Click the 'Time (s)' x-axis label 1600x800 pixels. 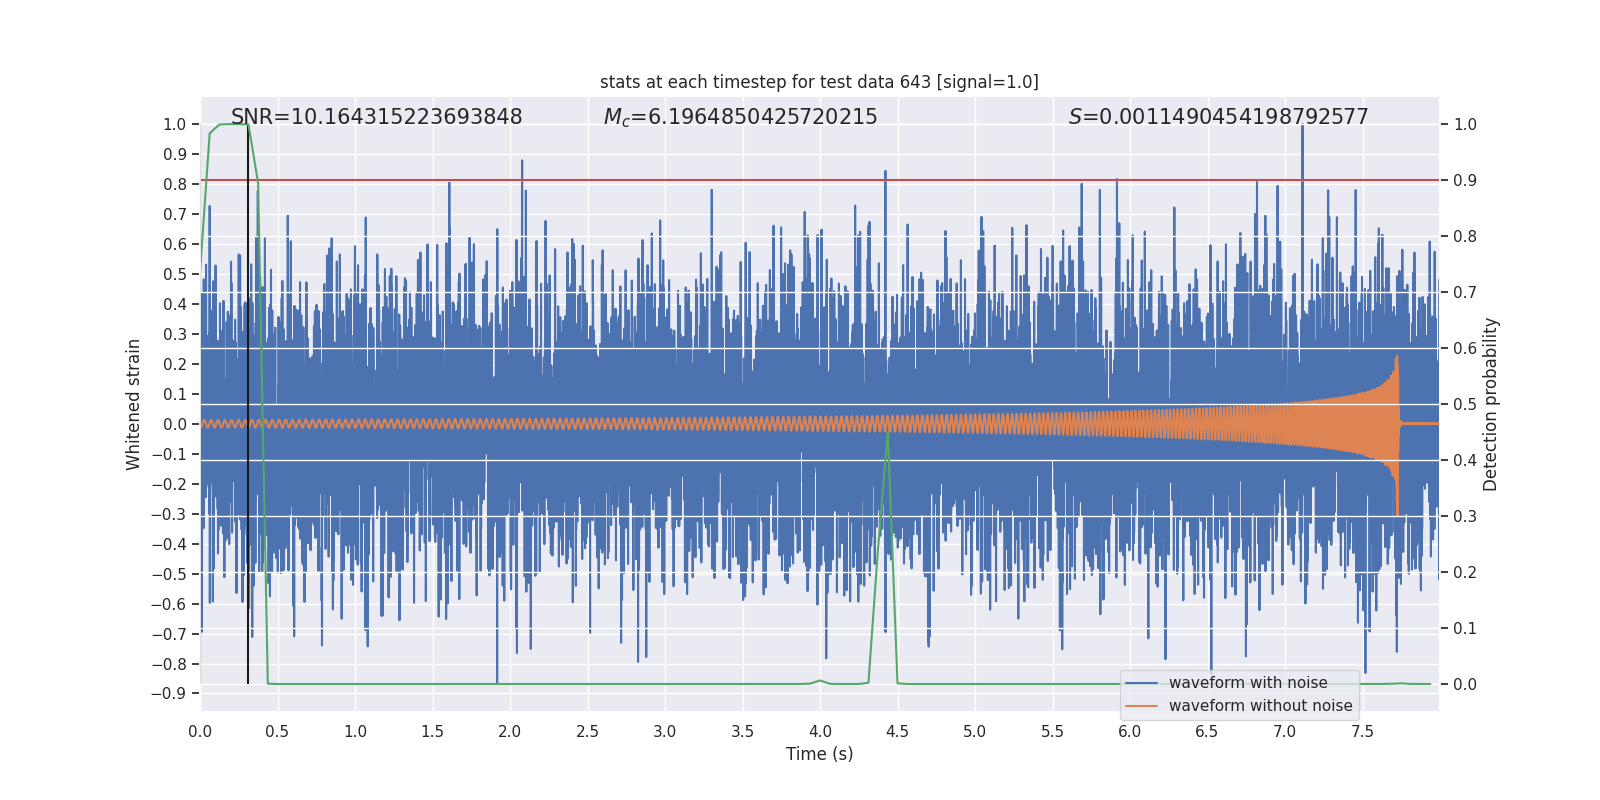point(819,754)
